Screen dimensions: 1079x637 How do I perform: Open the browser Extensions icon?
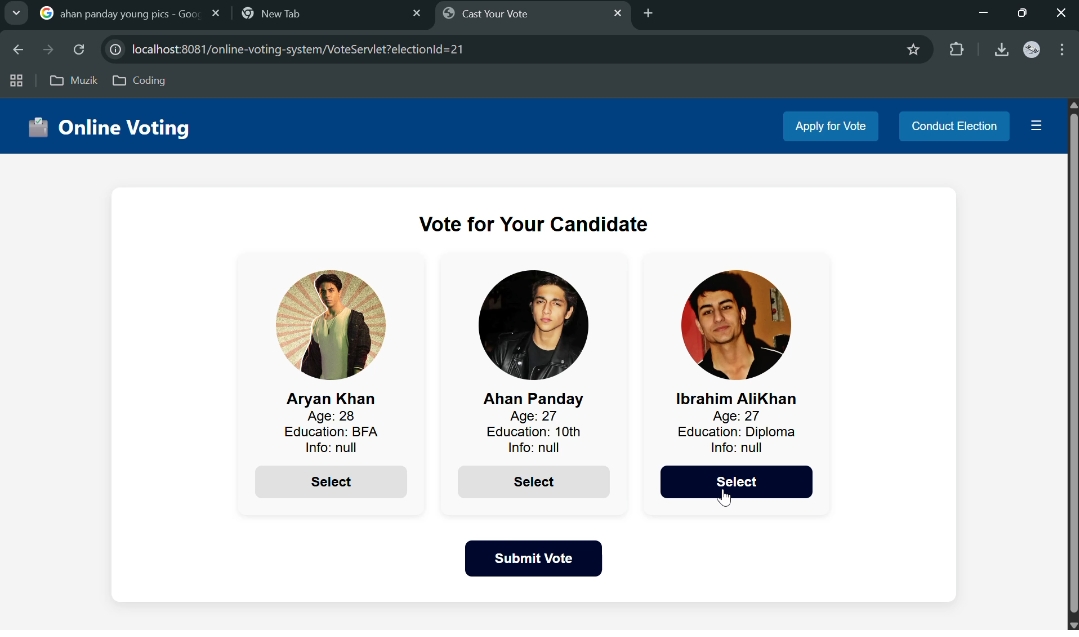[x=956, y=49]
